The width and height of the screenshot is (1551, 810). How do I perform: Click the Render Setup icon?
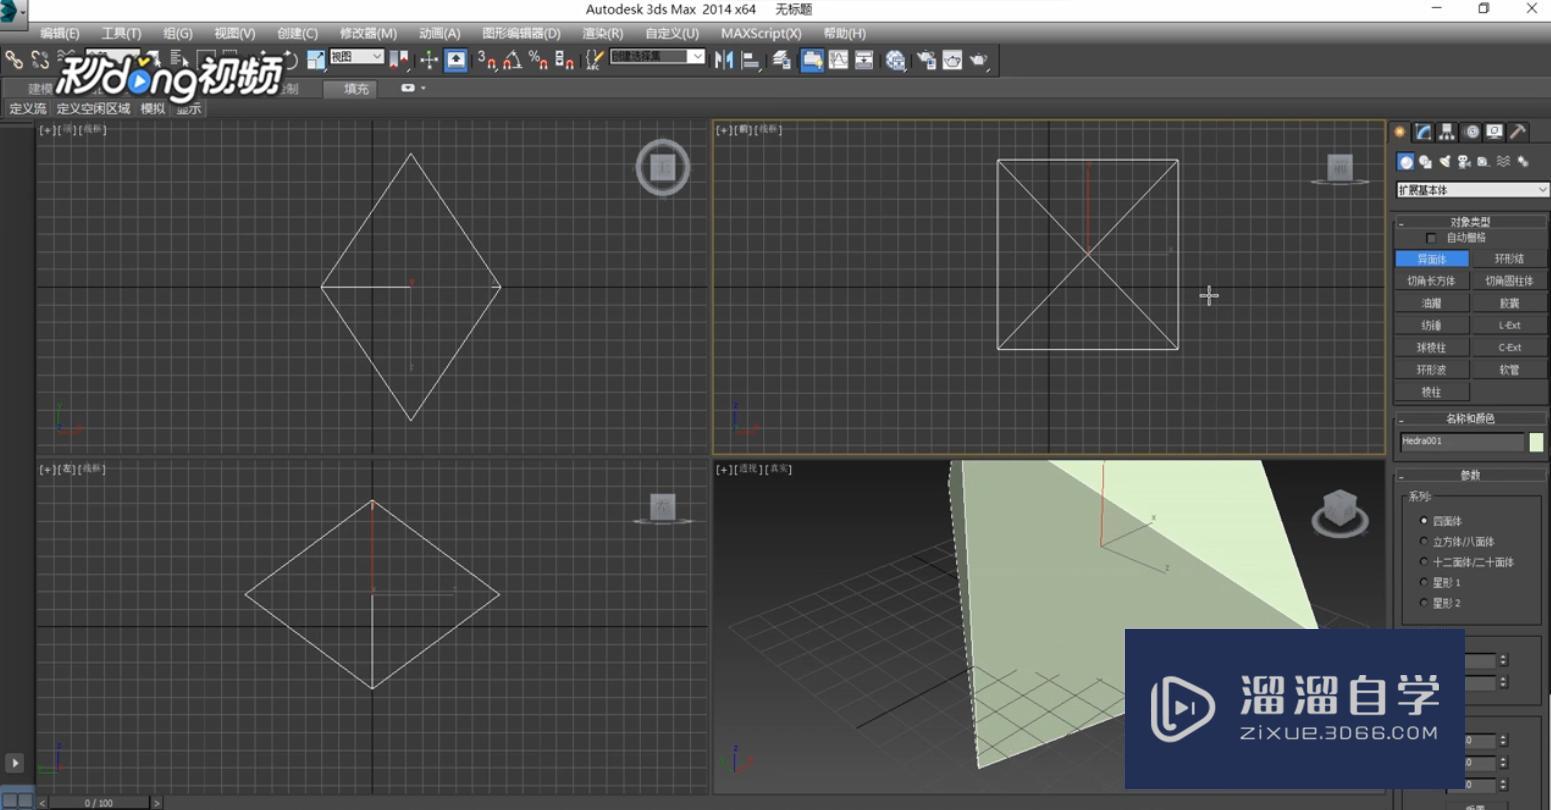coord(926,60)
